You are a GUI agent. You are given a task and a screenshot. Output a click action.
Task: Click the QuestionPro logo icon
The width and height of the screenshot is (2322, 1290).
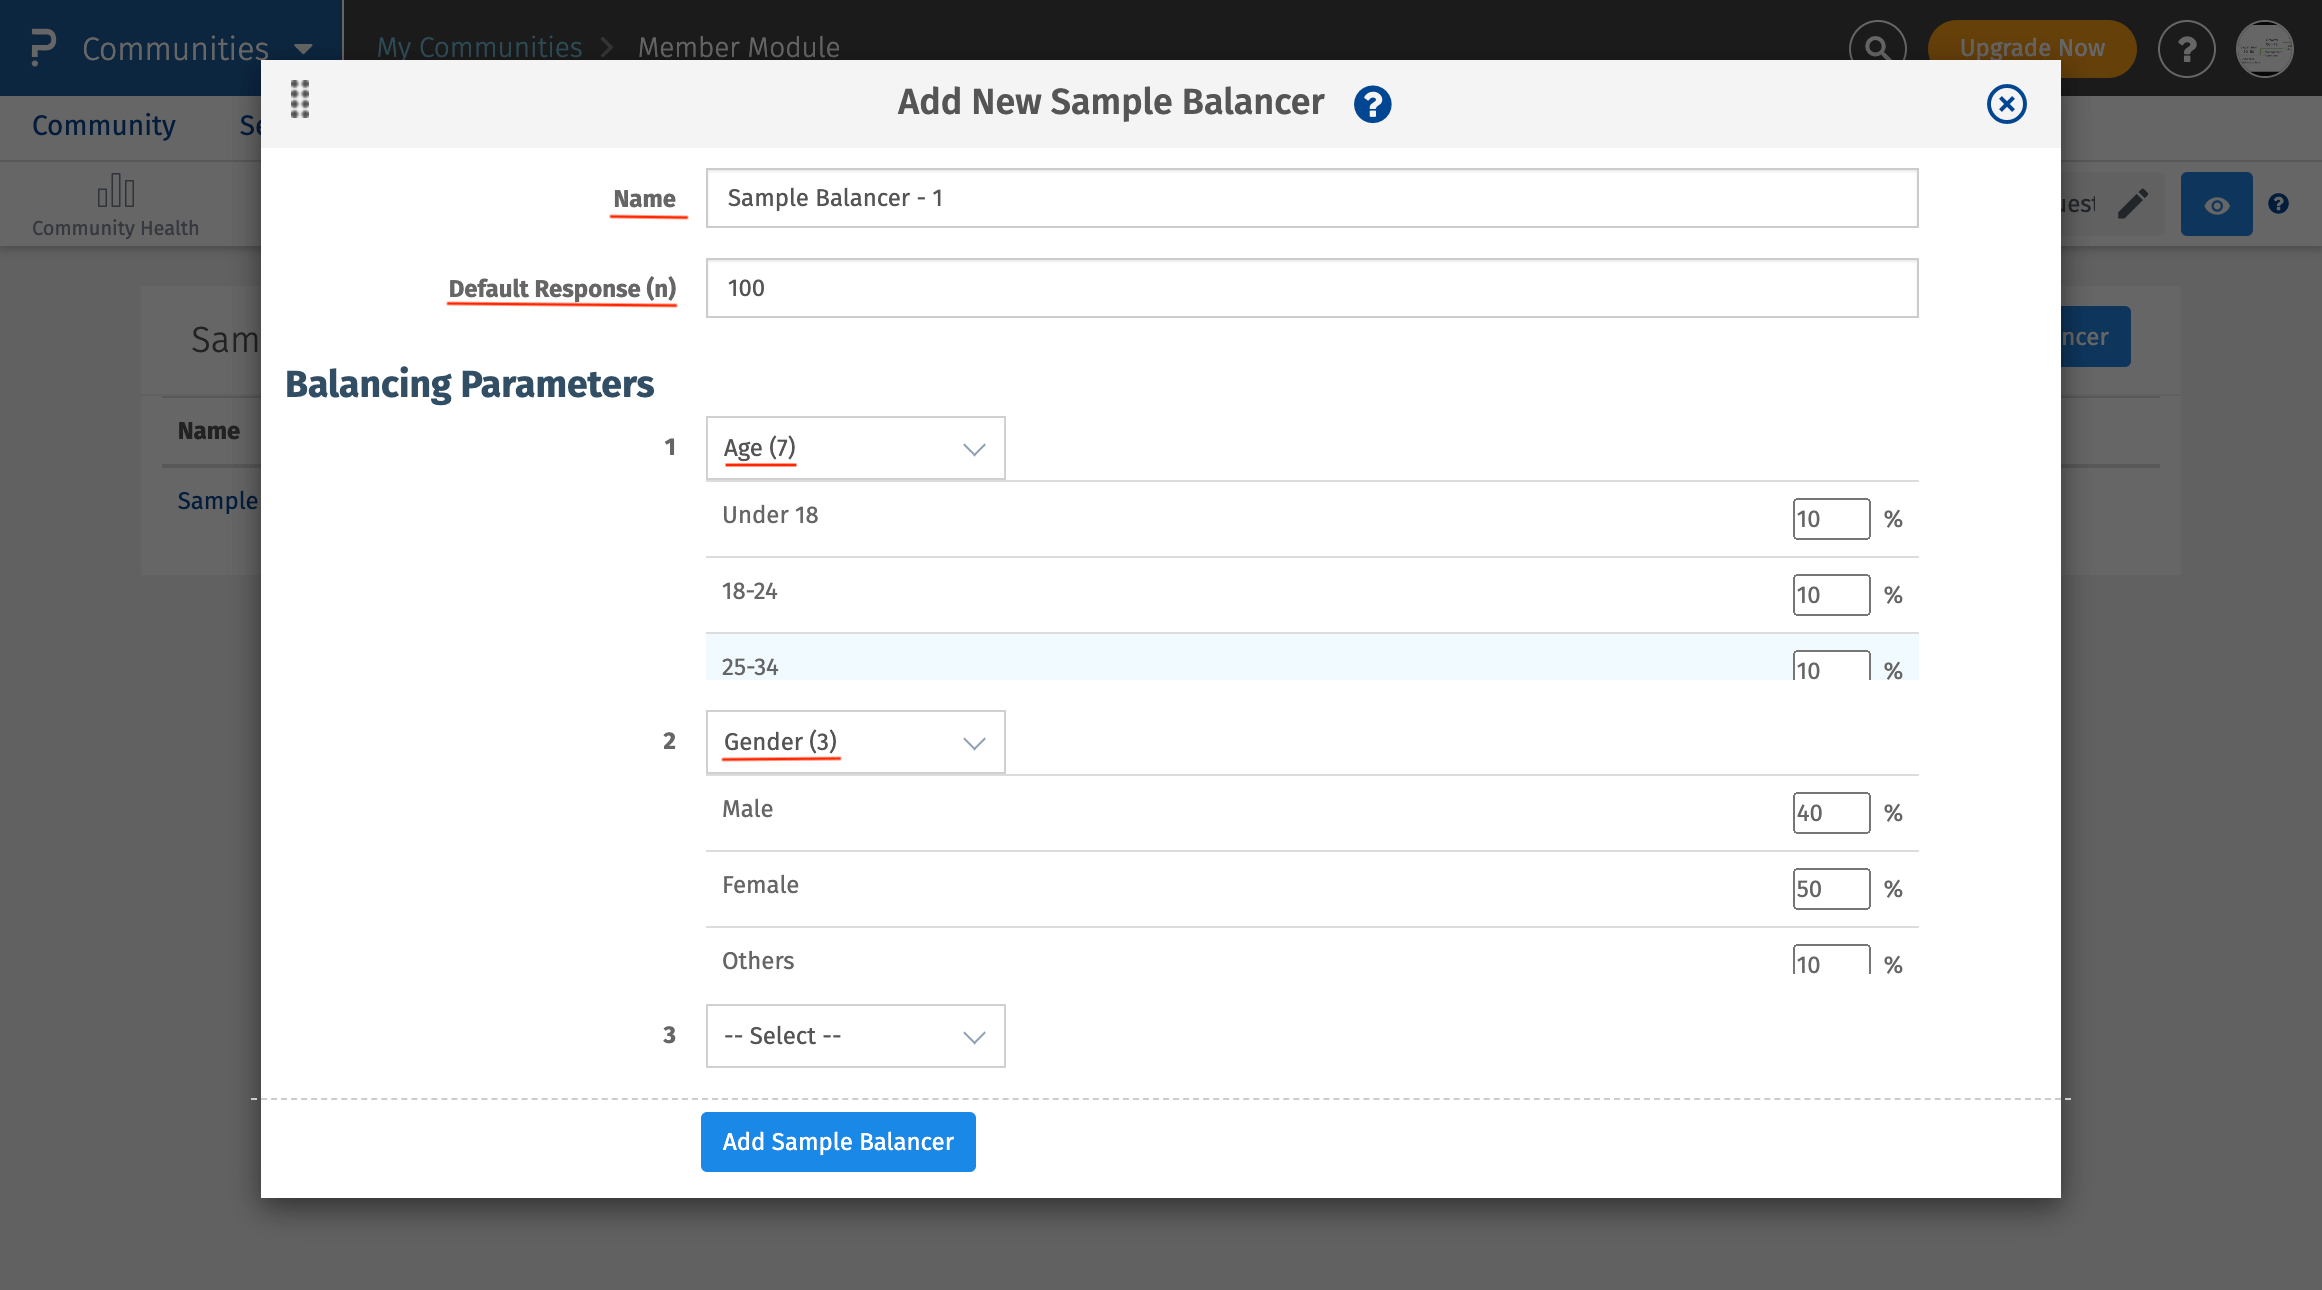tap(42, 47)
